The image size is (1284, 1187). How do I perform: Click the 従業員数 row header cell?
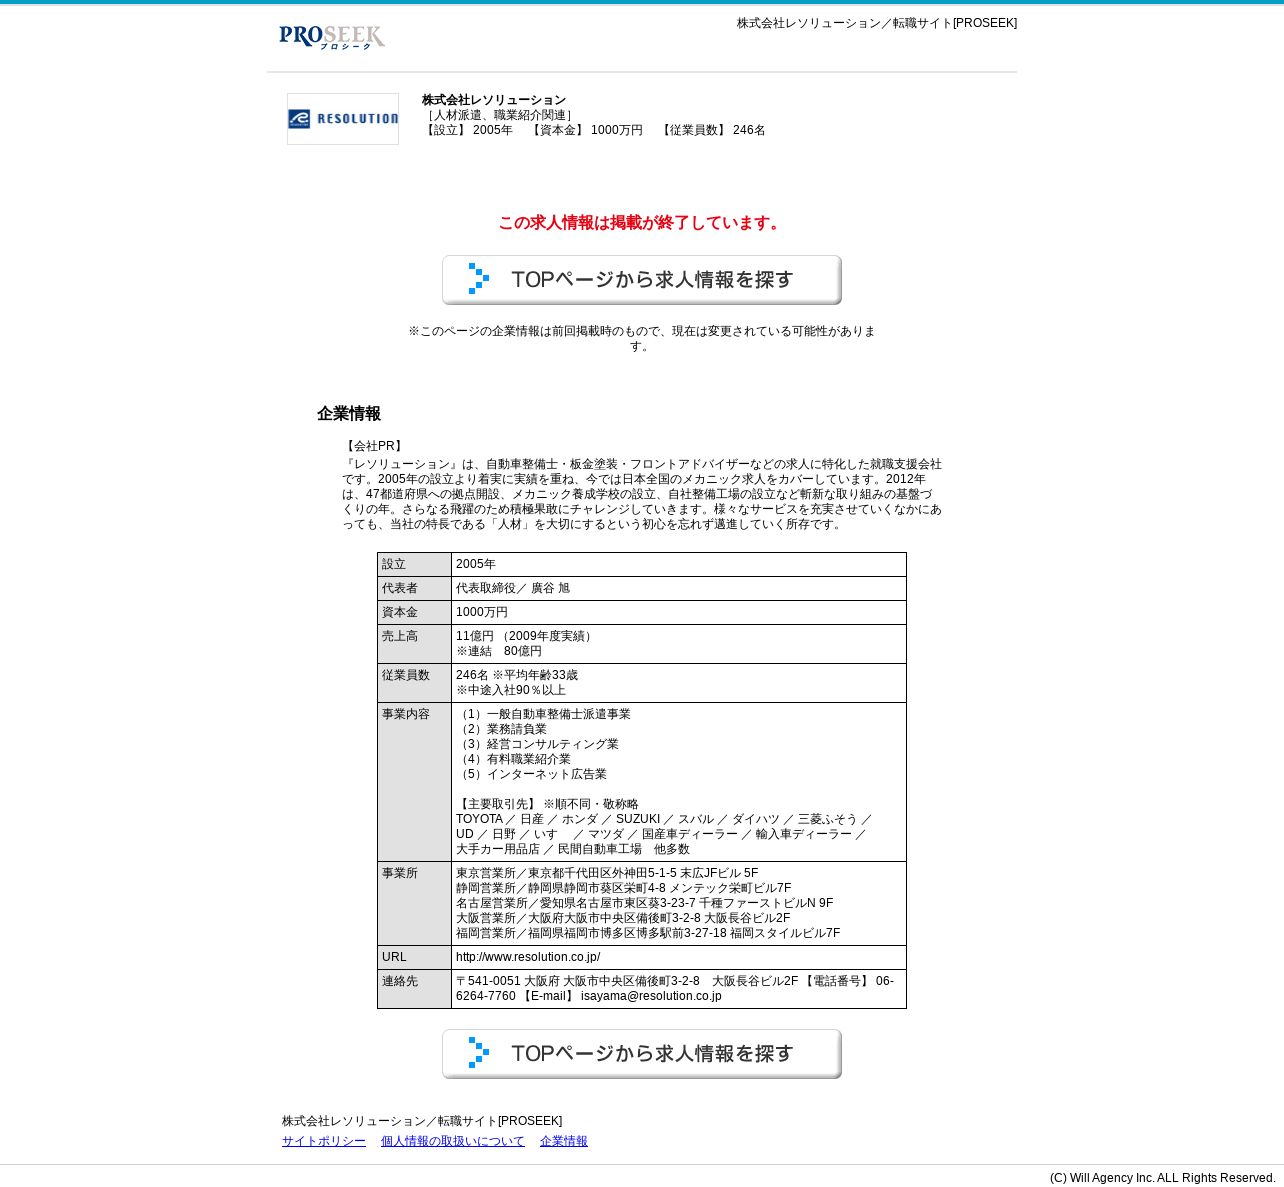pyautogui.click(x=414, y=683)
